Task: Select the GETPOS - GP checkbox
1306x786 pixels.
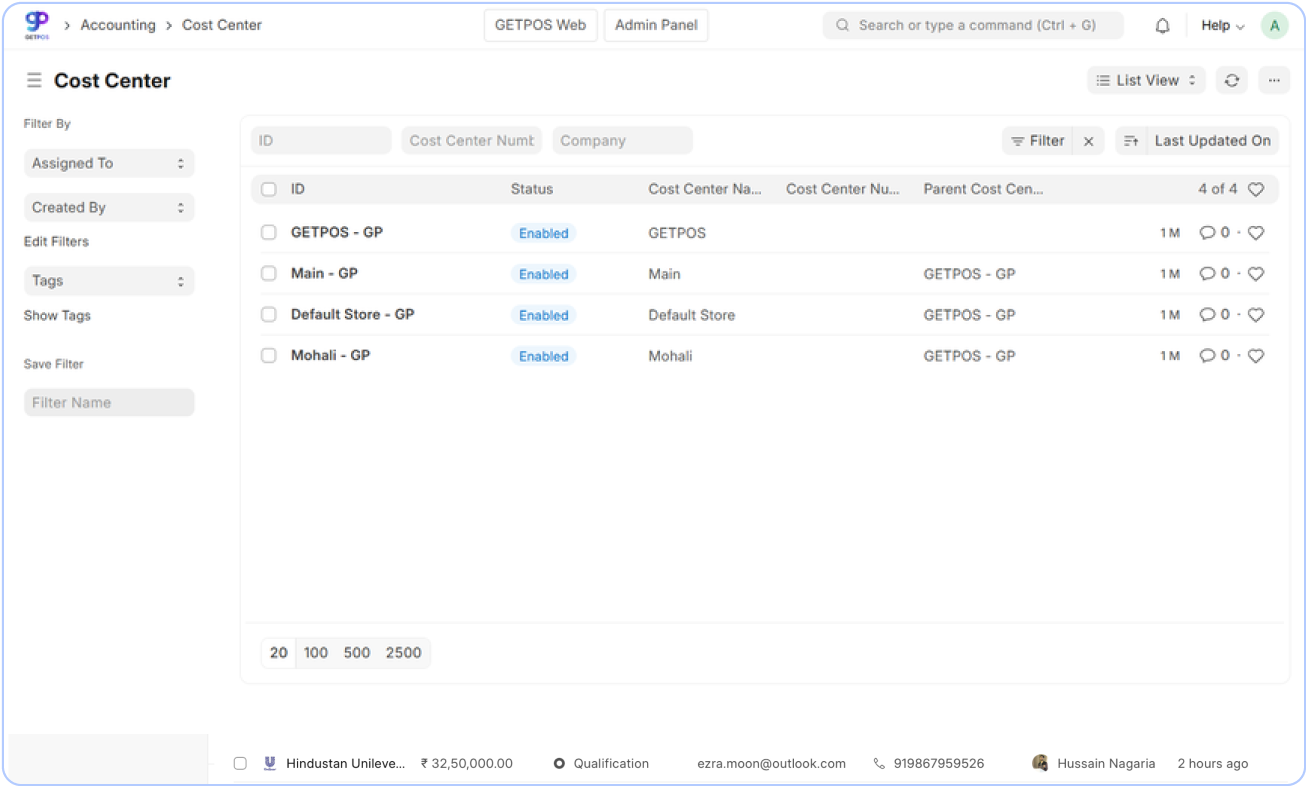Action: click(x=268, y=232)
